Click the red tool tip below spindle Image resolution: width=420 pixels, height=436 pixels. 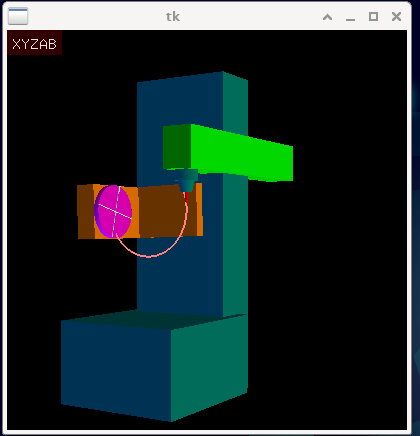tap(187, 197)
